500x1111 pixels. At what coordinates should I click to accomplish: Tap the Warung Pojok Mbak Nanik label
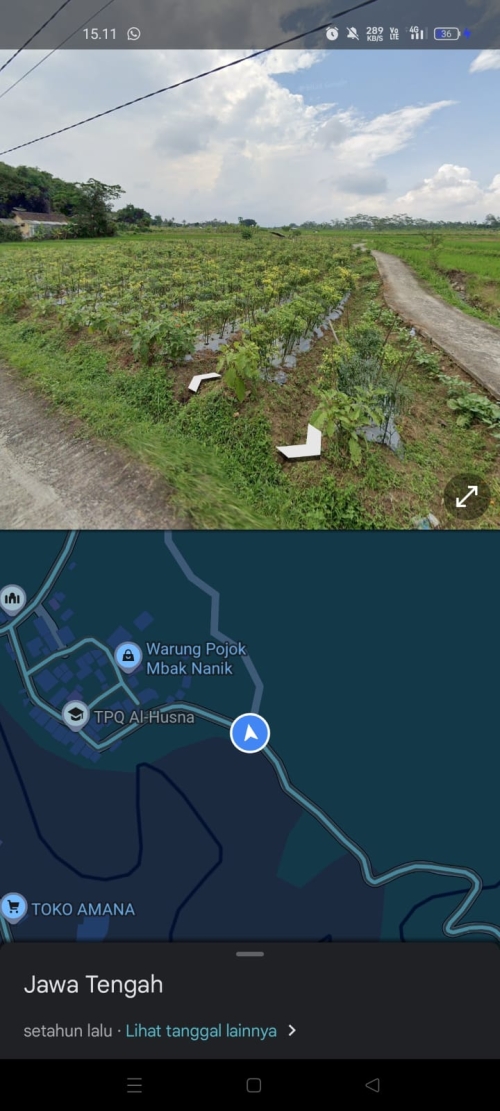click(196, 658)
